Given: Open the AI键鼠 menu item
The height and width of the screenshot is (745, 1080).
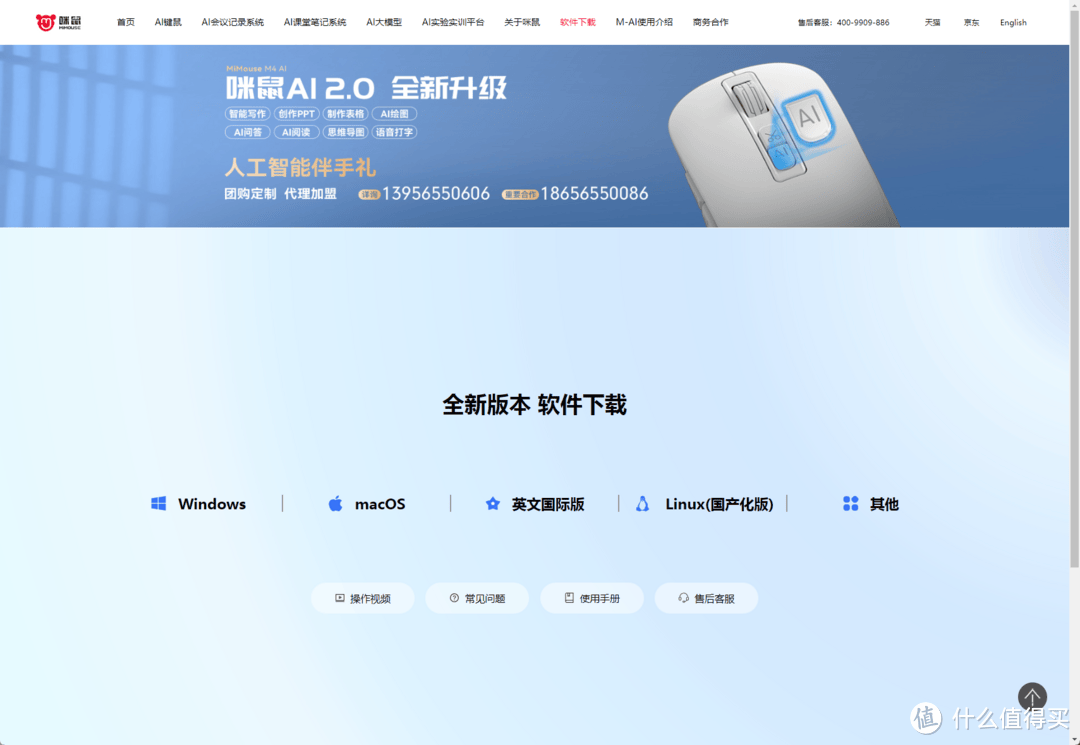Looking at the screenshot, I should pyautogui.click(x=168, y=22).
